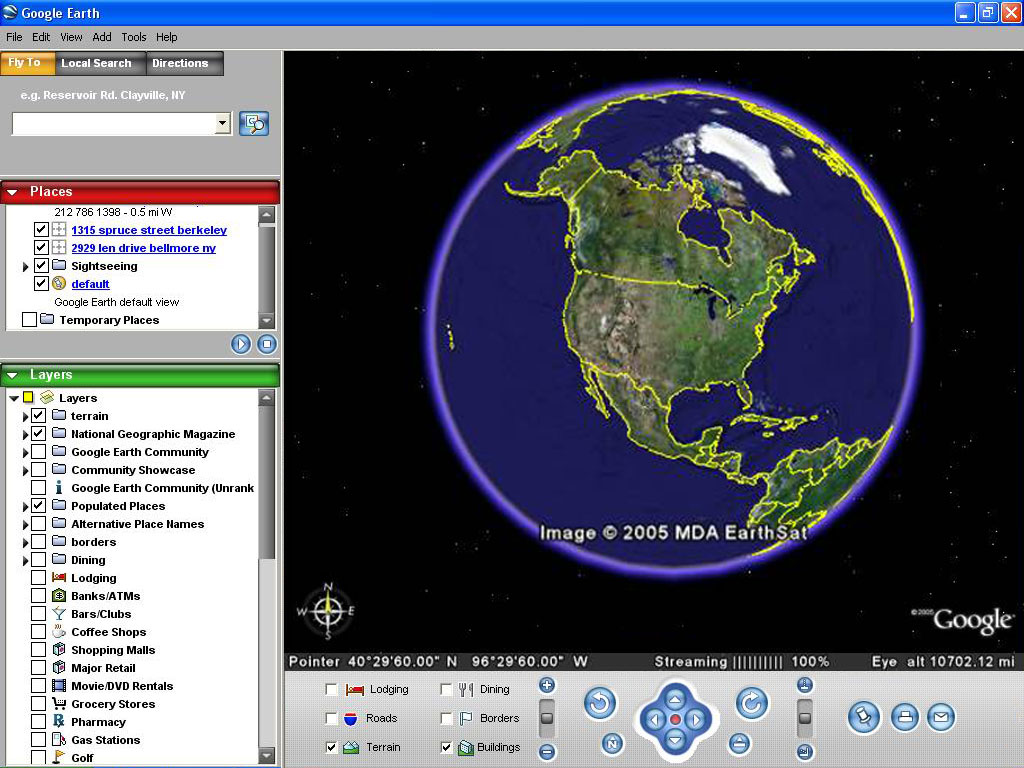Switch to the Directions tab

[184, 63]
